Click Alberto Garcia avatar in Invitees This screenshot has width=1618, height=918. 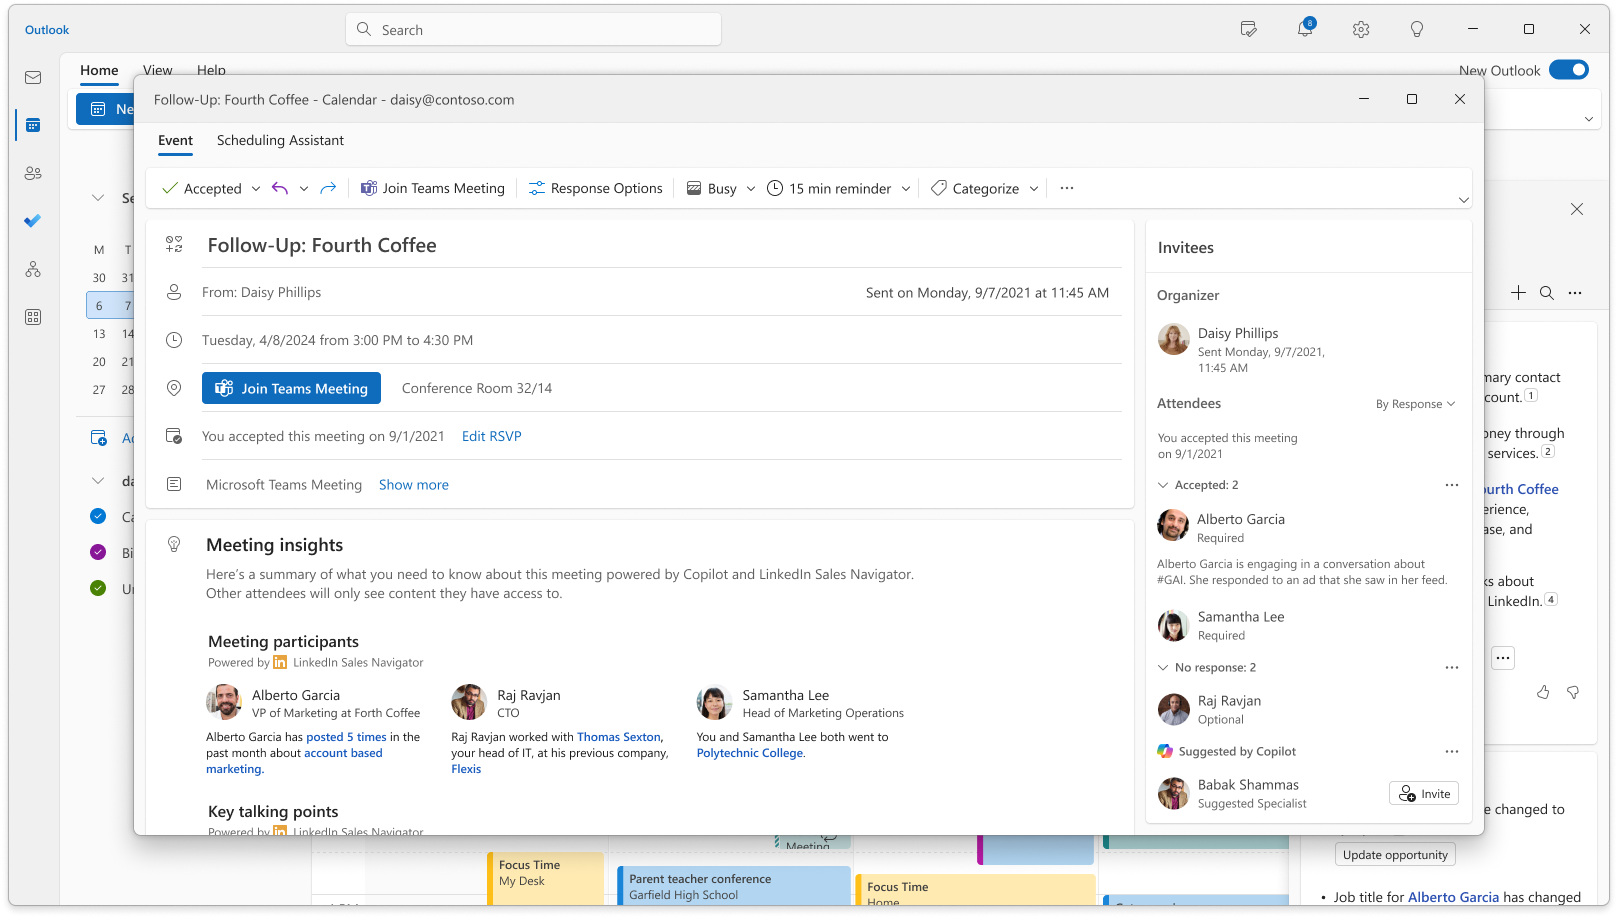pos(1173,525)
